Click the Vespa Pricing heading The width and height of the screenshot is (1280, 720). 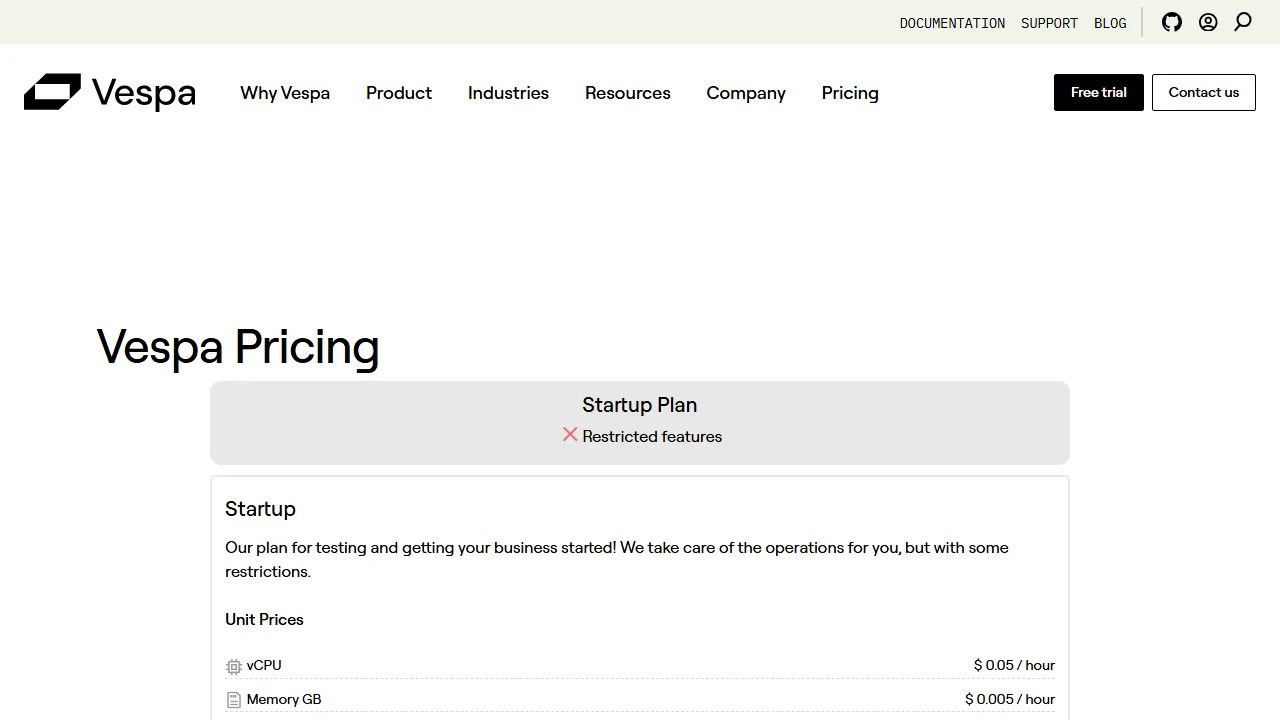[238, 347]
